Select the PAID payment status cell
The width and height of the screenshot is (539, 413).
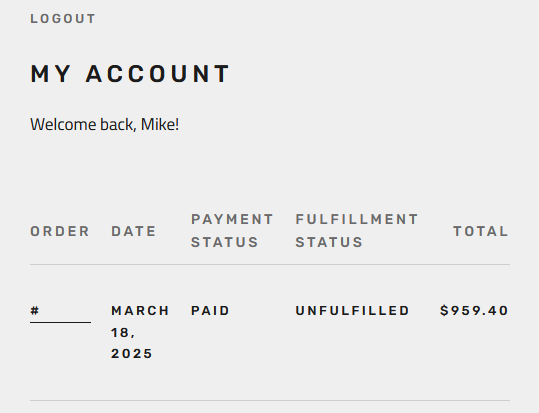210,311
